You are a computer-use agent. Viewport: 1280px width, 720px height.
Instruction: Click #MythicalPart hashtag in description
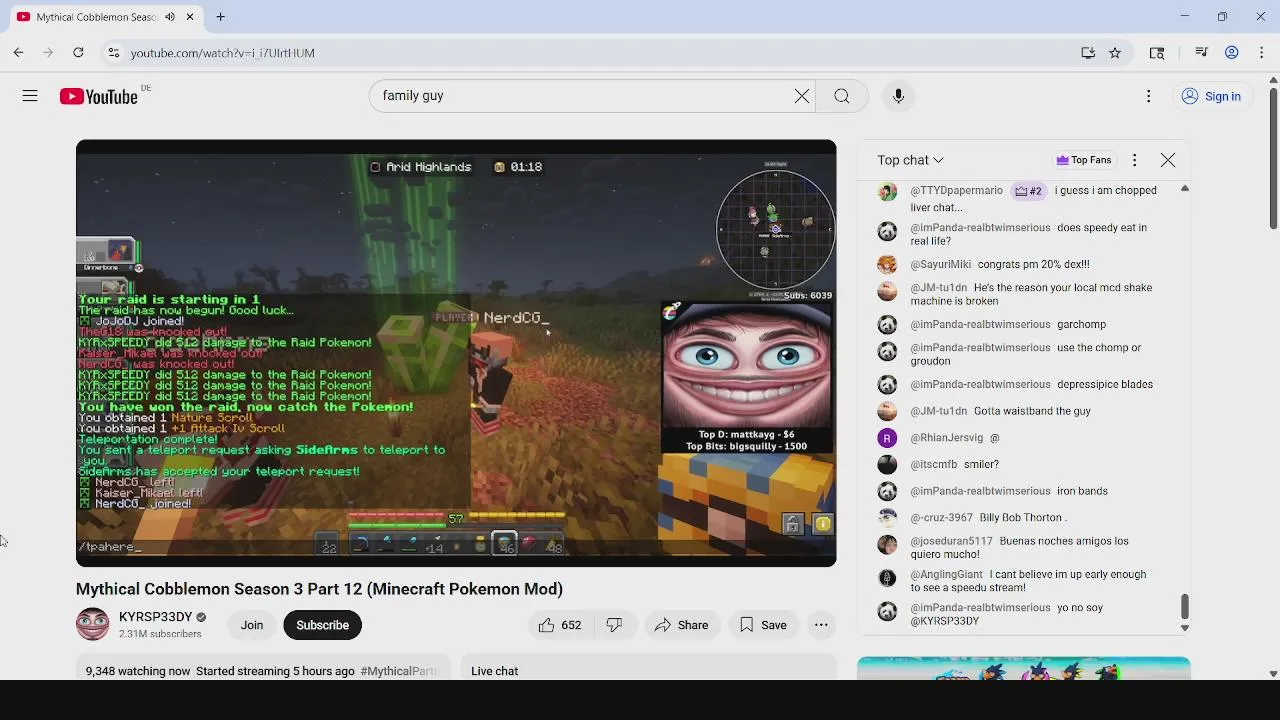(398, 671)
